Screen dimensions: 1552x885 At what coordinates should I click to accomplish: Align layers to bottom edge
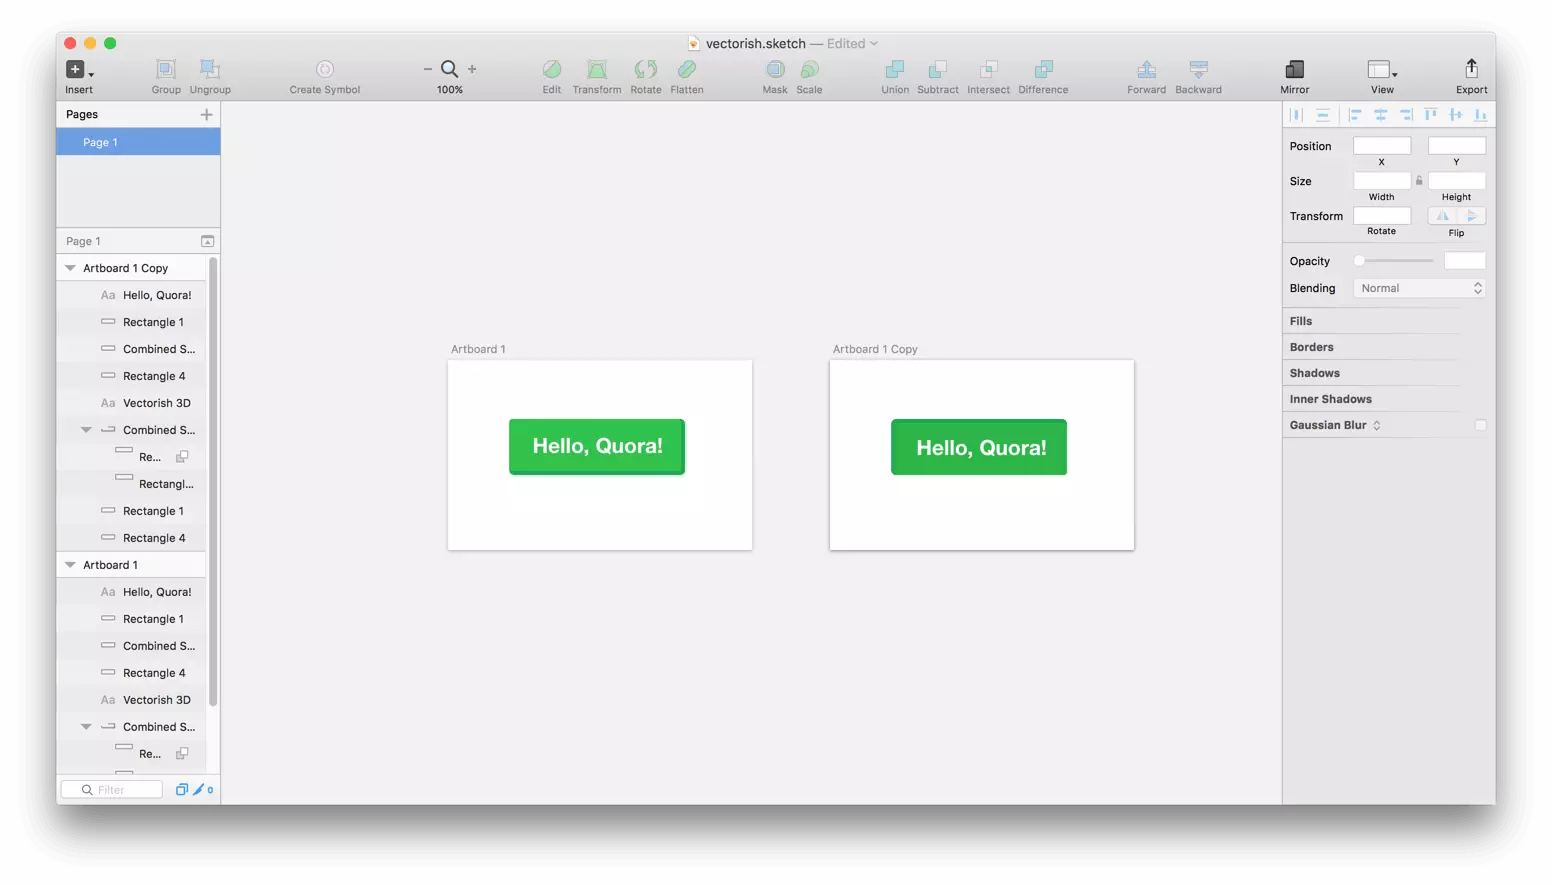pos(1480,115)
